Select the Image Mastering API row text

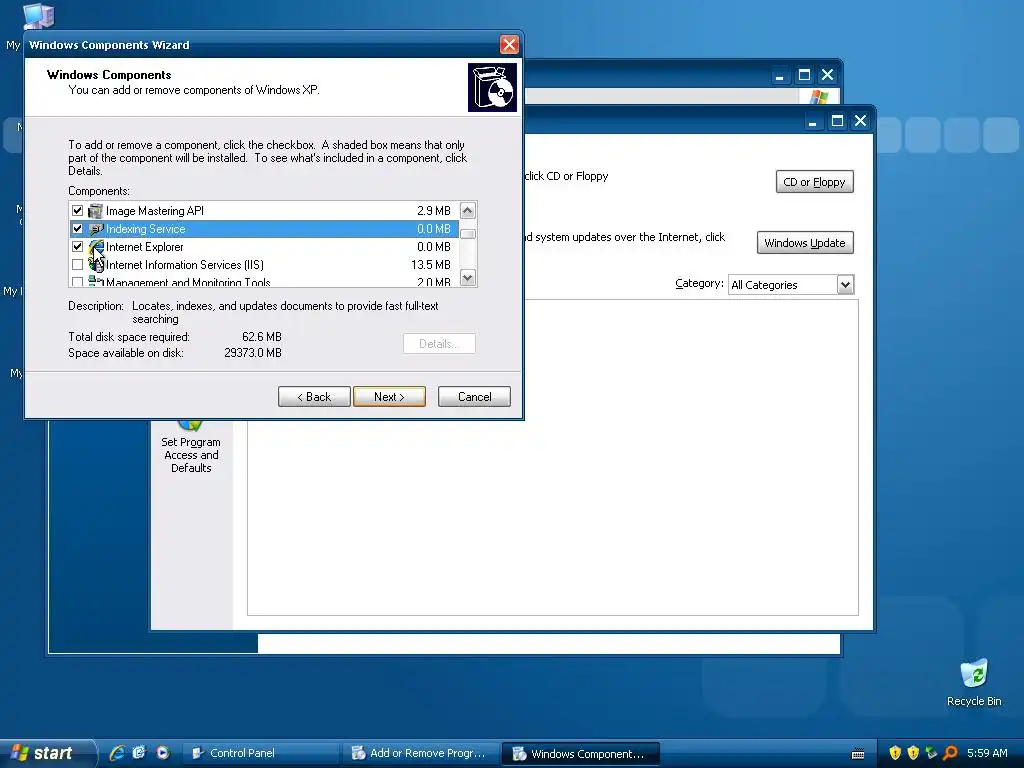click(x=155, y=211)
